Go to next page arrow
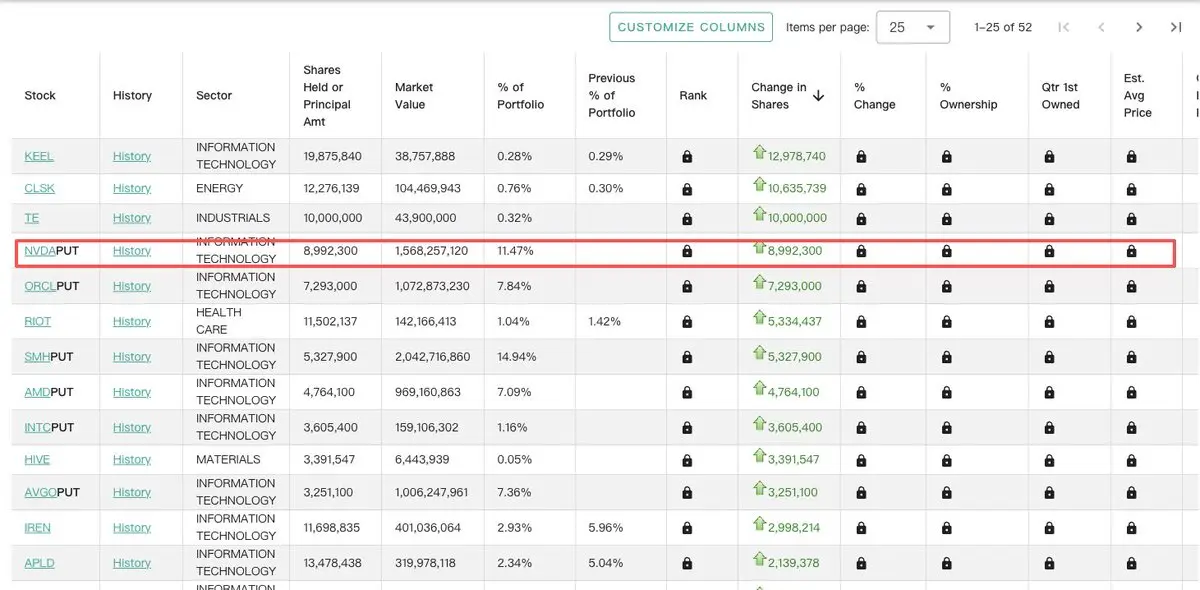 click(1139, 27)
